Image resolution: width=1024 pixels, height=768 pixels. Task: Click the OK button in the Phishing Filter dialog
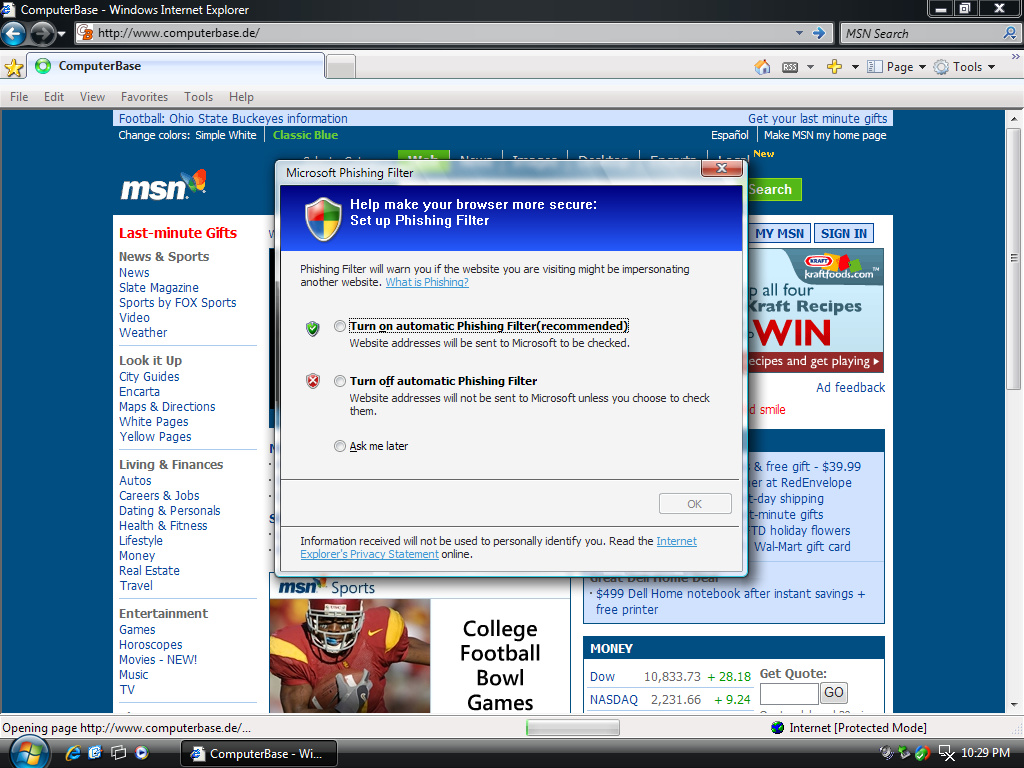[695, 504]
